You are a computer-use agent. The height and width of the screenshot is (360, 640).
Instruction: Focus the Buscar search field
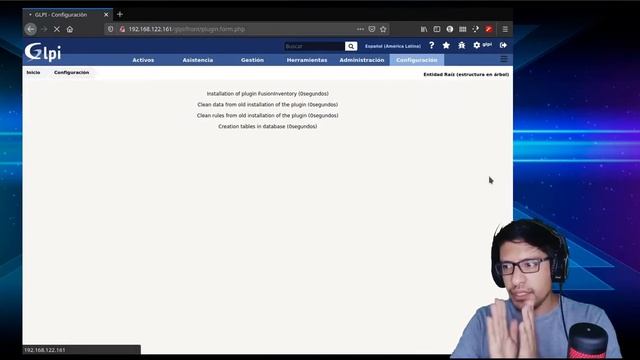coord(314,46)
